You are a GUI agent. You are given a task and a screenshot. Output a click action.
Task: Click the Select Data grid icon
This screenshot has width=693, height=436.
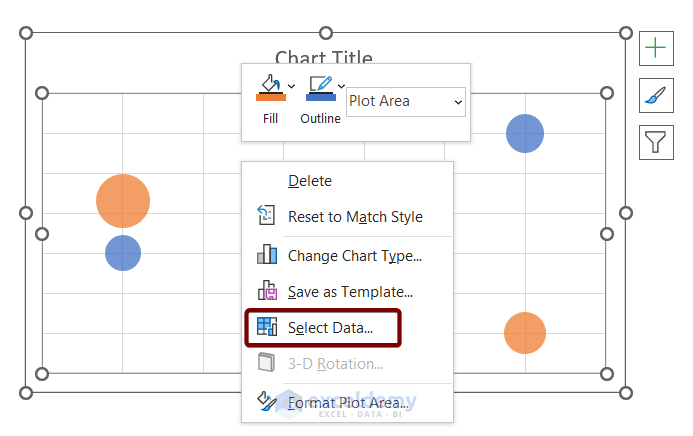coord(266,327)
